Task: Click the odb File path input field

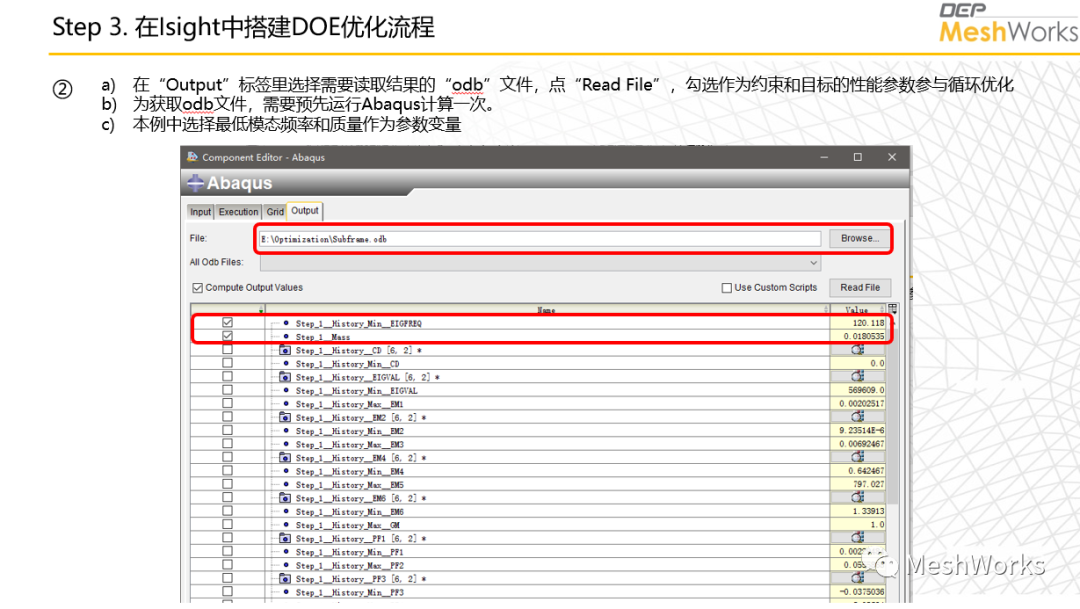Action: 540,239
